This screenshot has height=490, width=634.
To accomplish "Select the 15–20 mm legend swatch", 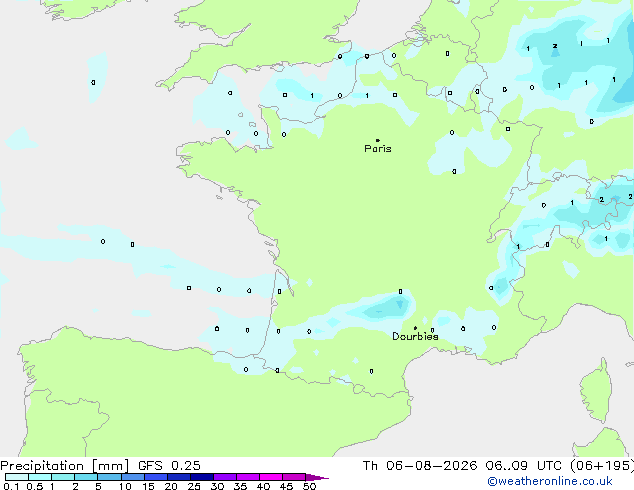I will point(155,477).
